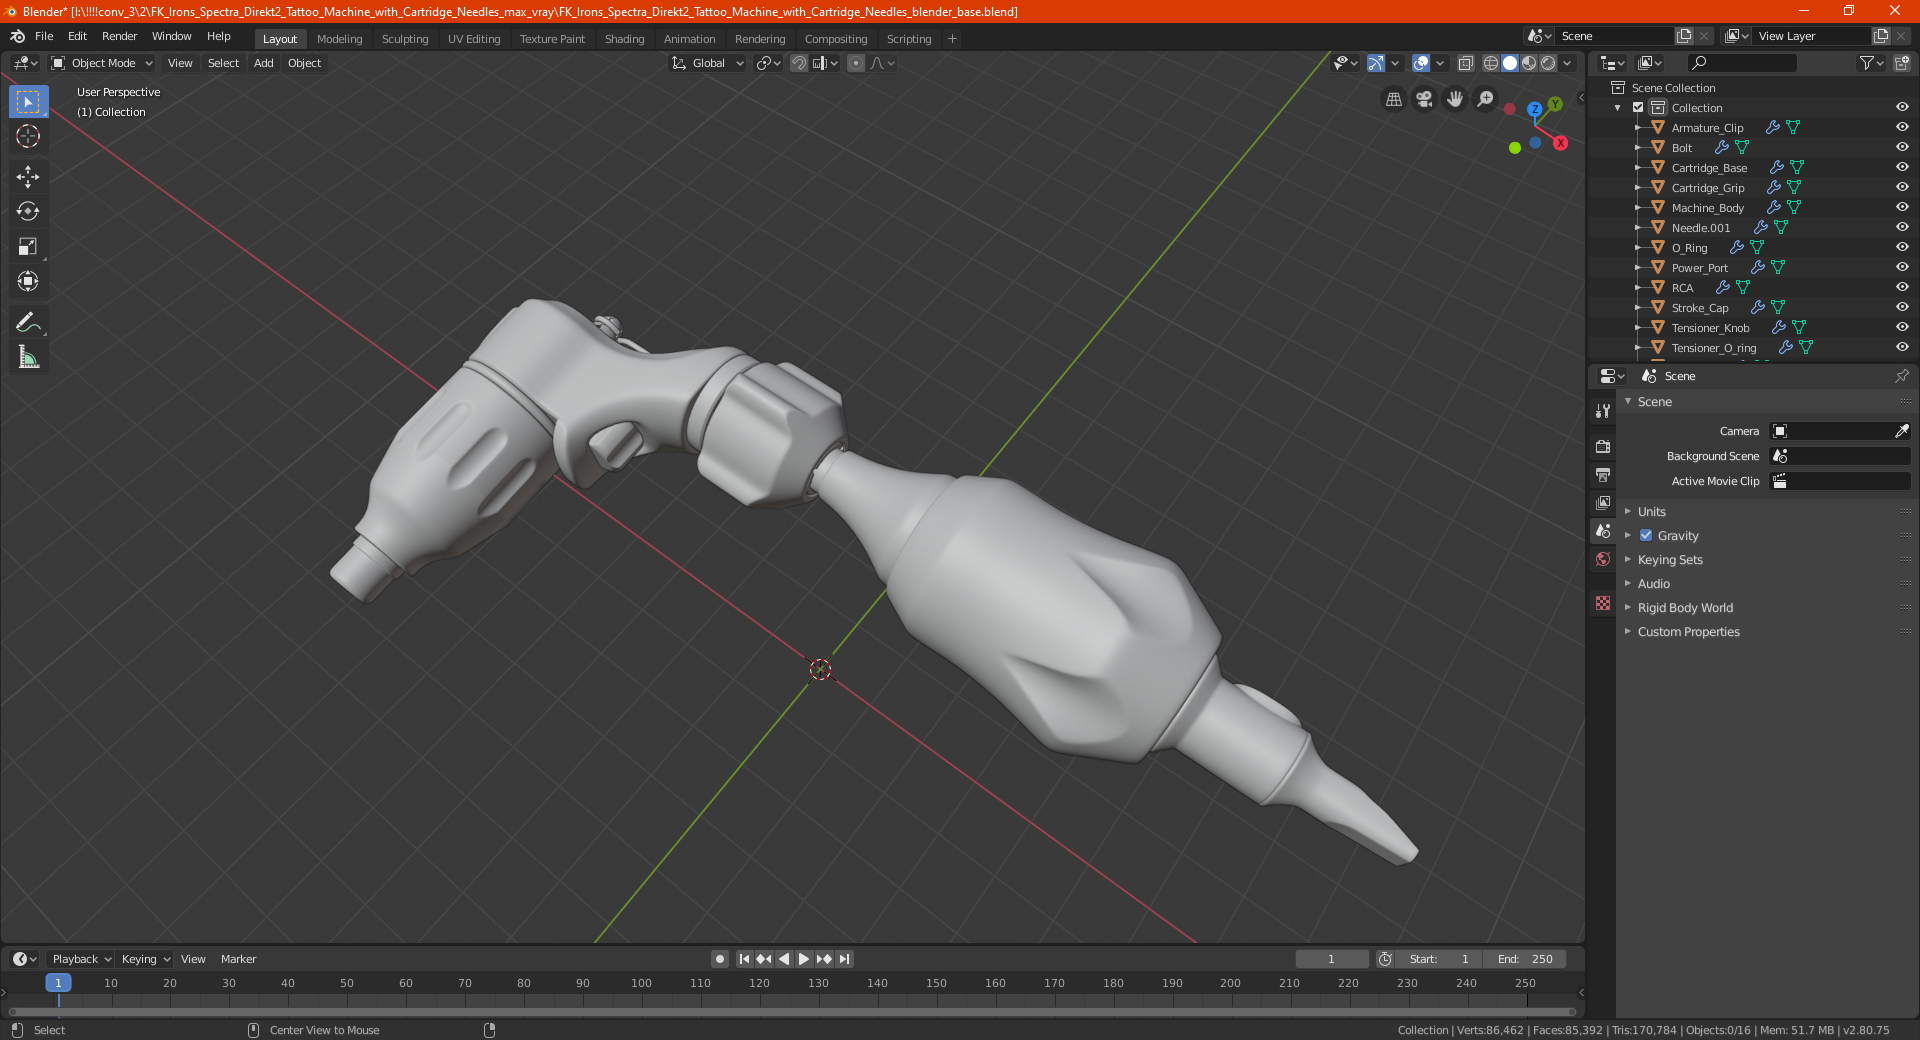Open the Playback dropdown
The width and height of the screenshot is (1920, 1040).
(x=81, y=959)
